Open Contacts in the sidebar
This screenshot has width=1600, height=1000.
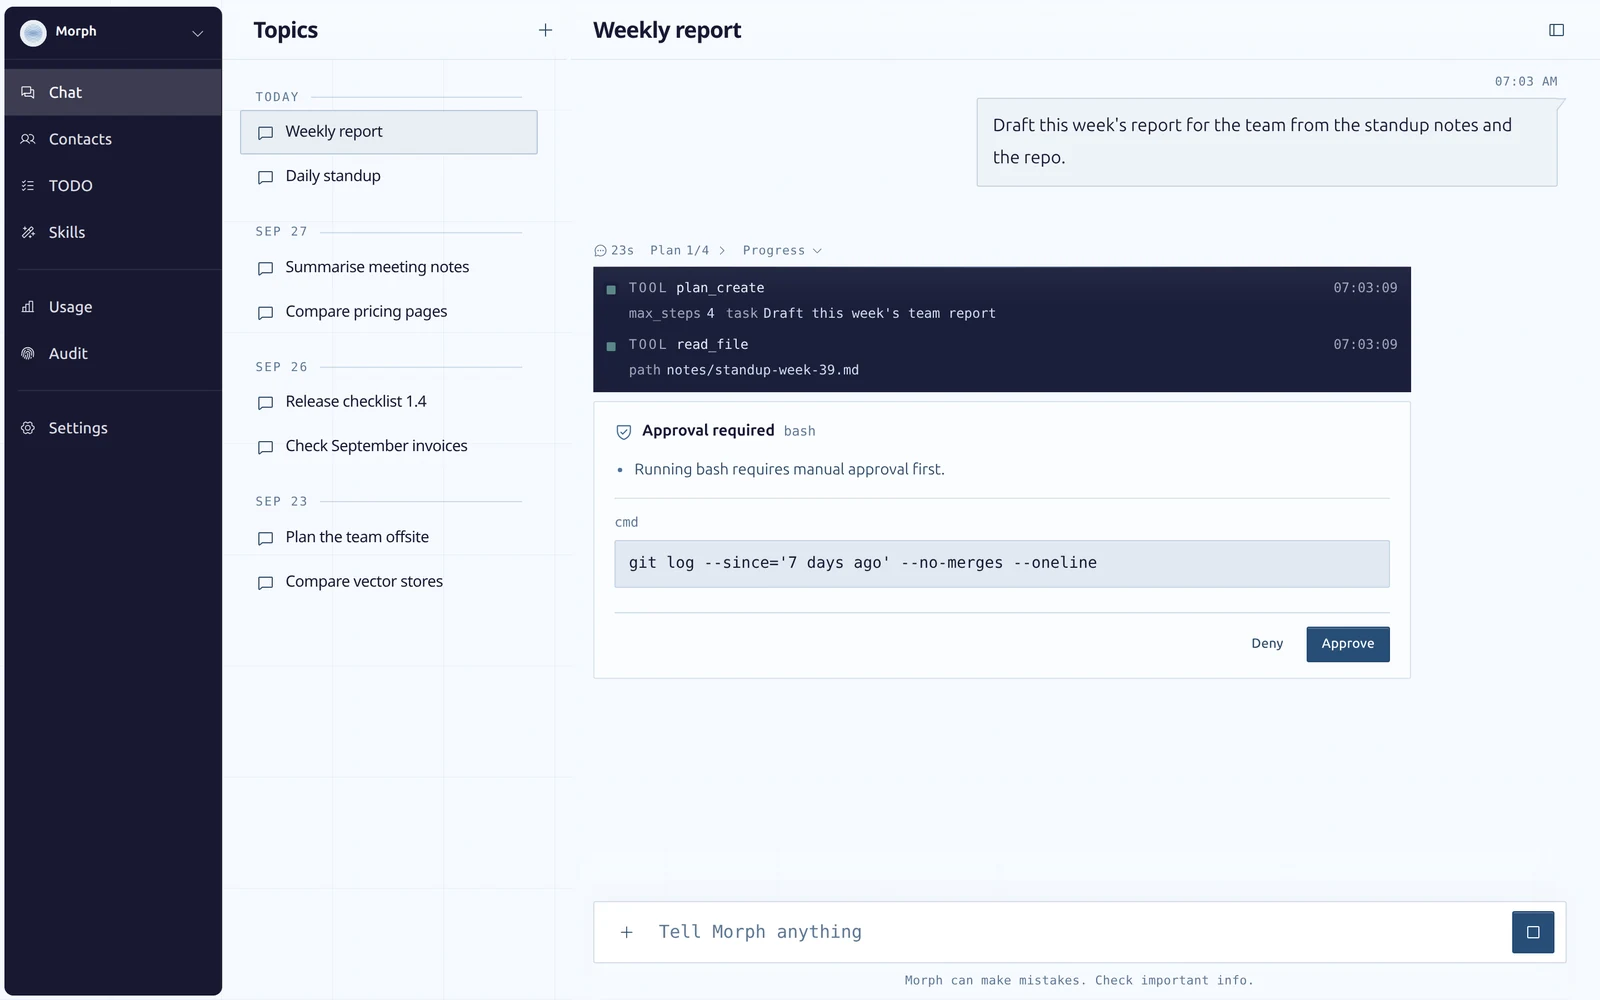pos(113,139)
